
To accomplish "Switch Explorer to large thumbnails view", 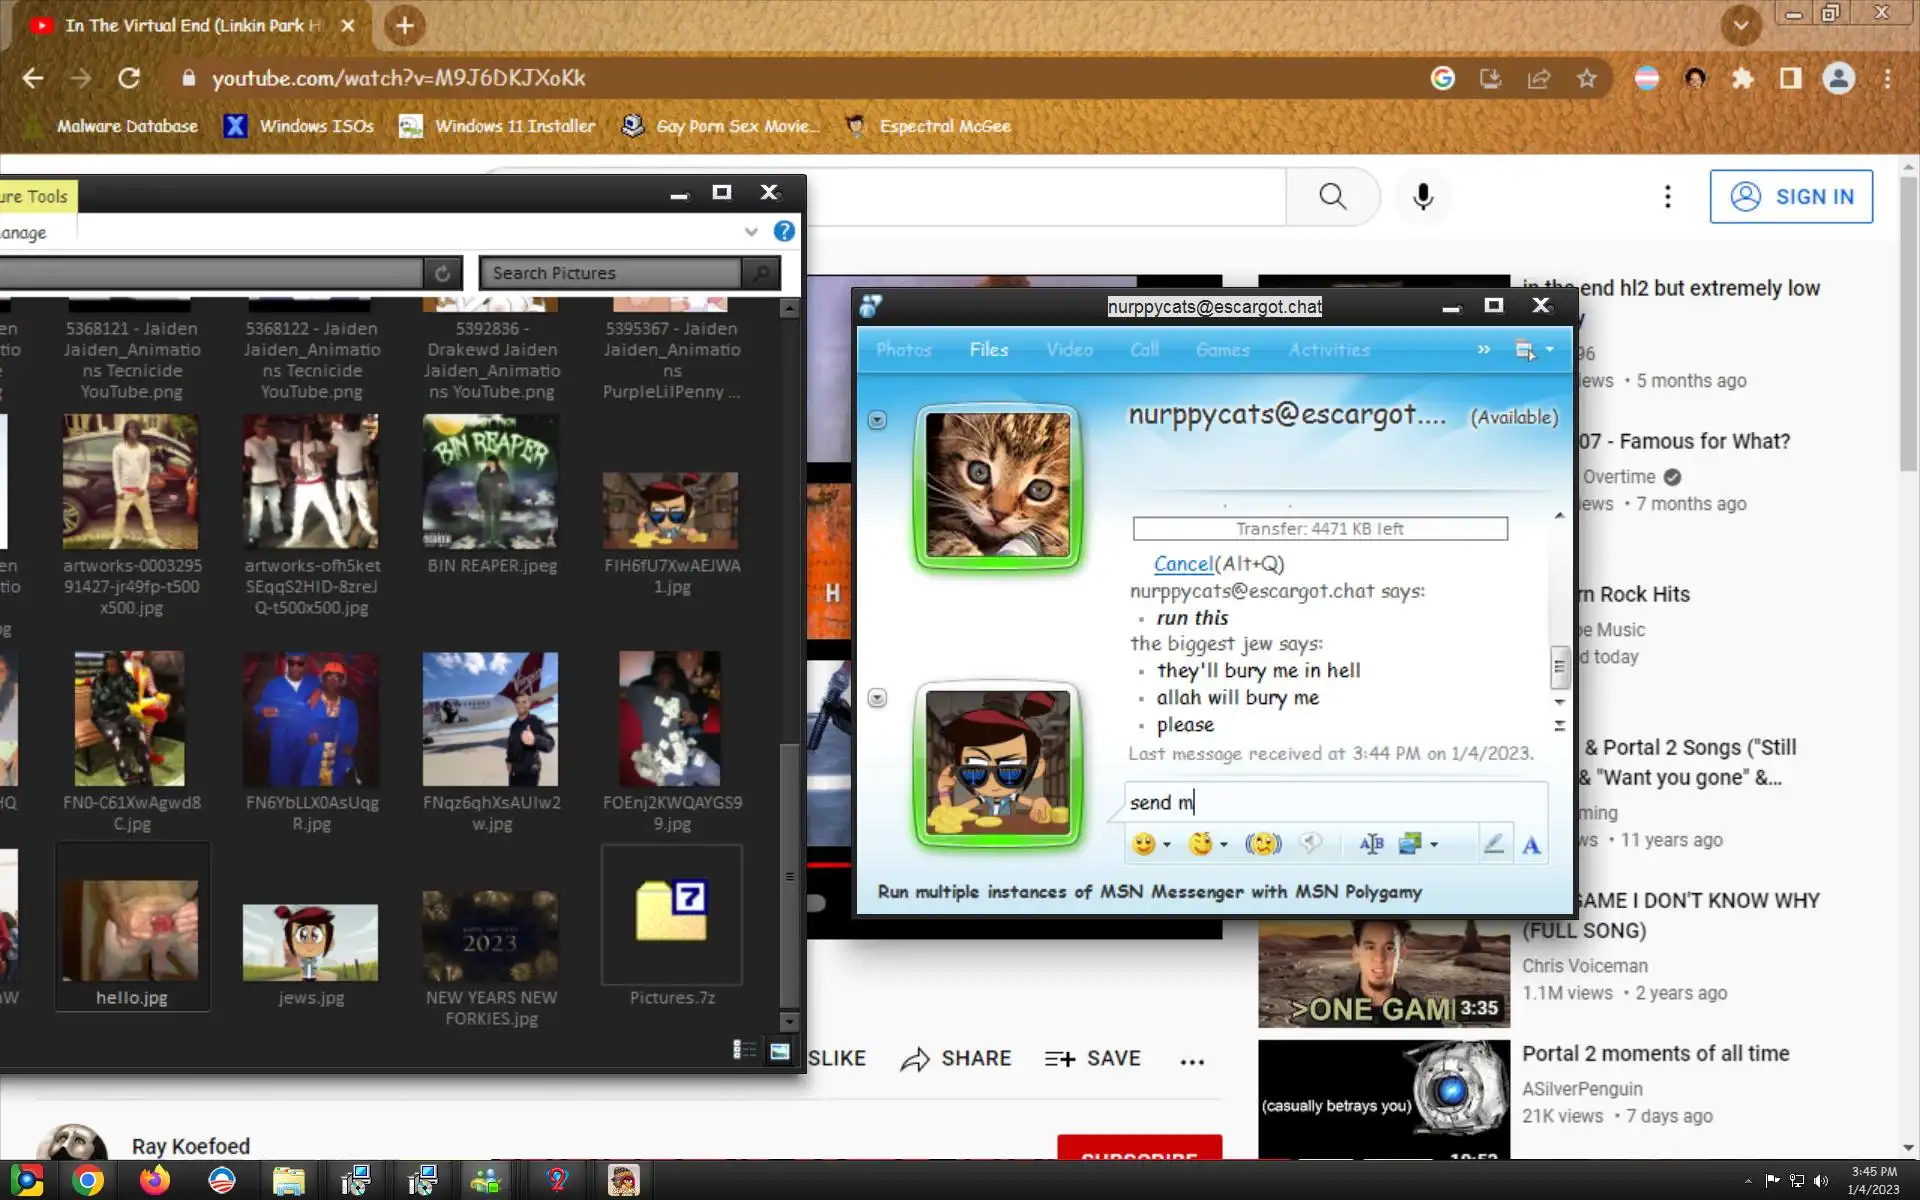I will tap(779, 1050).
